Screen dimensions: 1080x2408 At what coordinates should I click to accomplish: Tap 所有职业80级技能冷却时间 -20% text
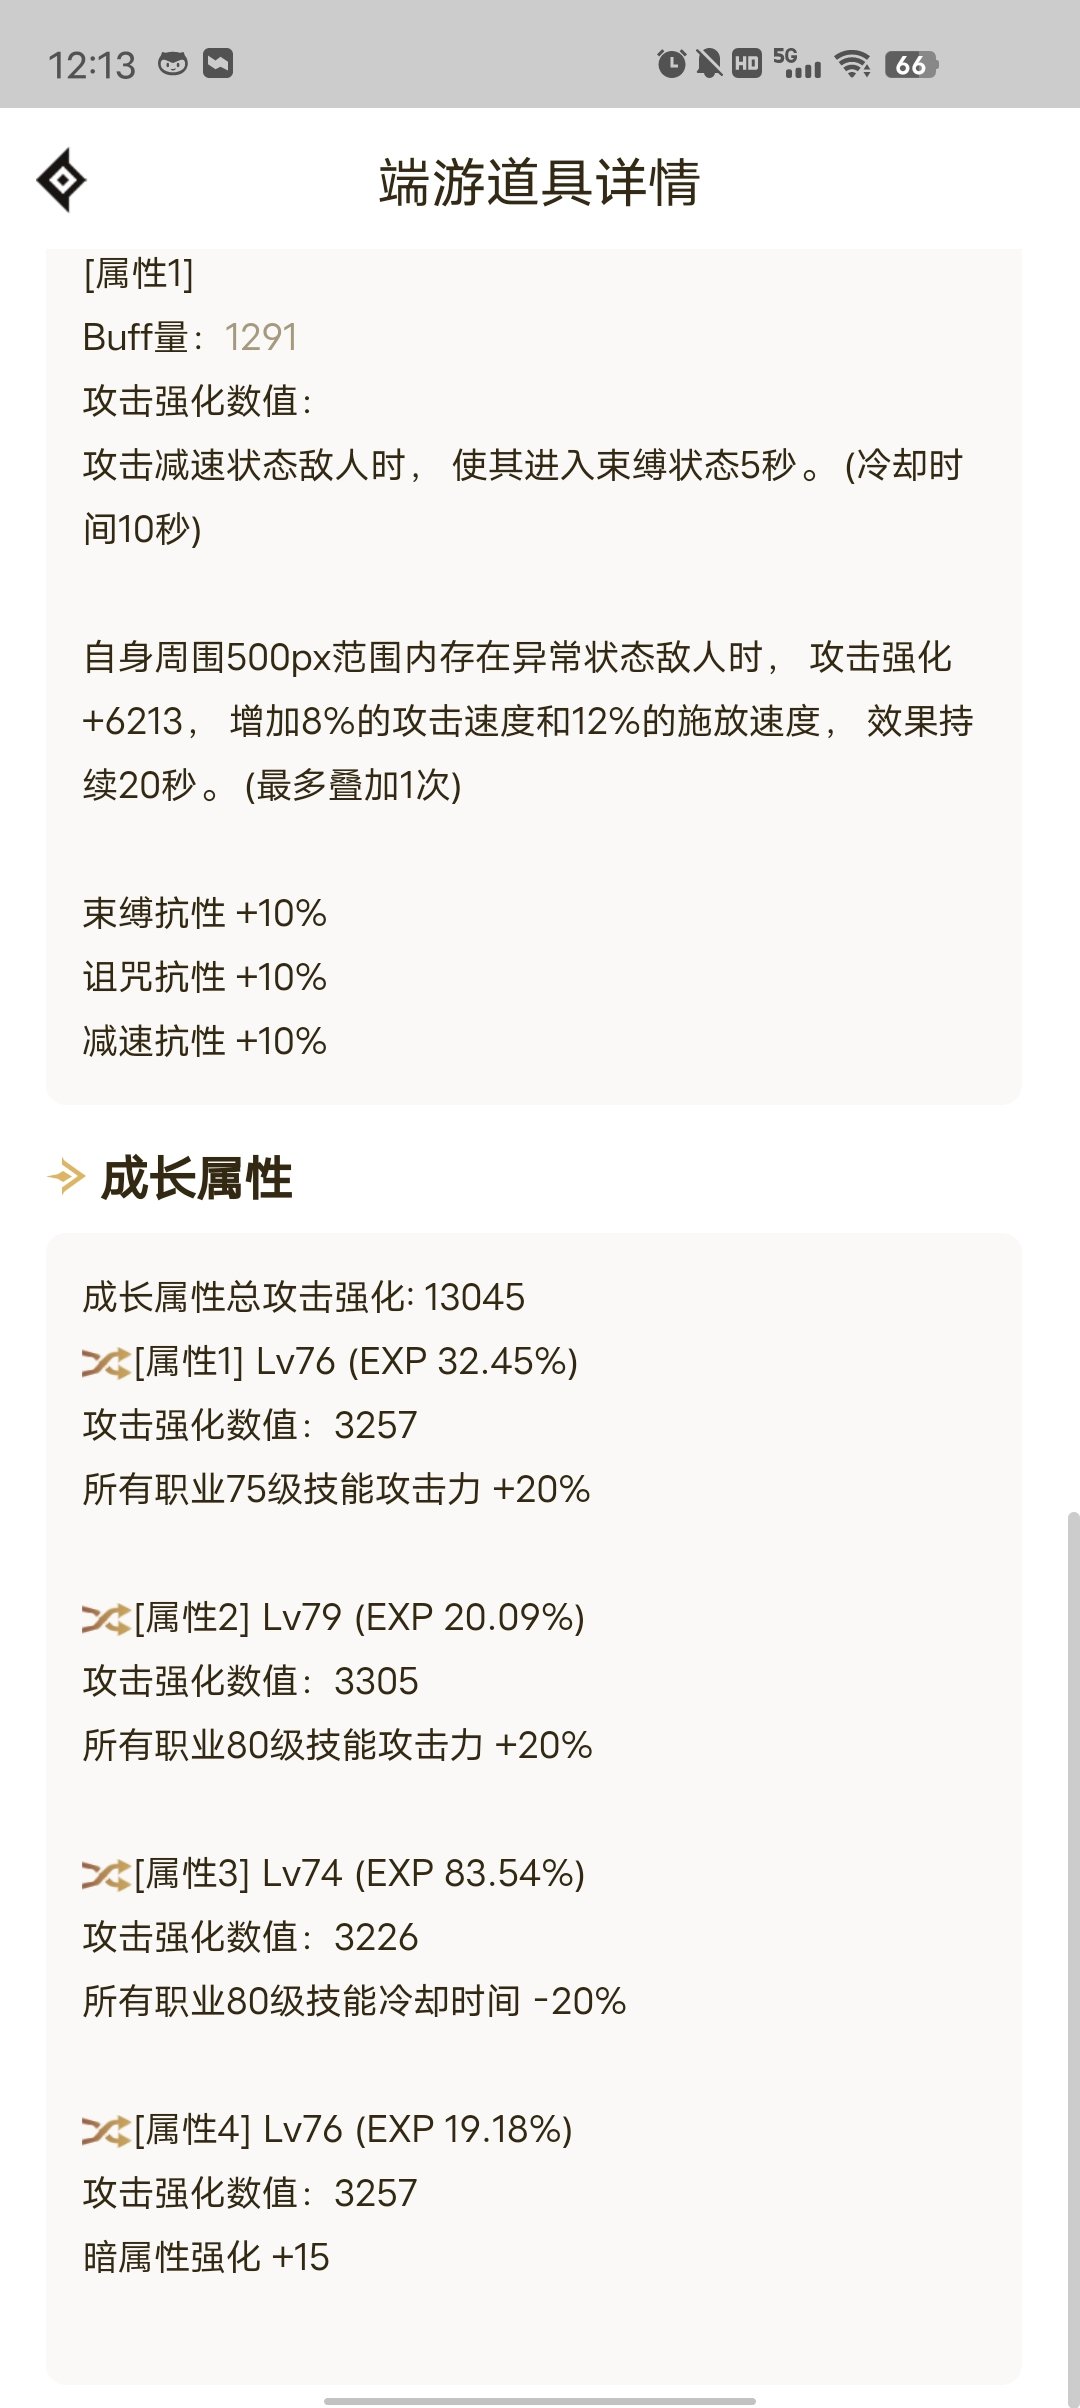coord(355,2002)
